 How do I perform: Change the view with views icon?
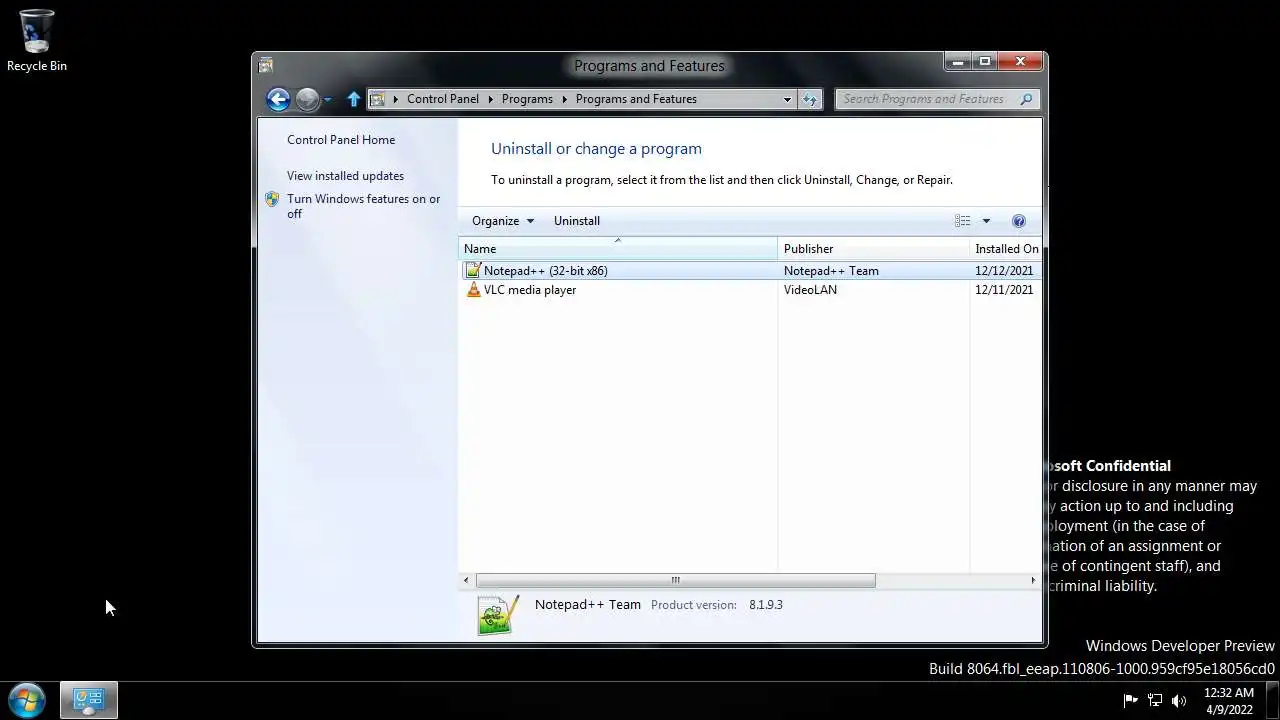[x=962, y=221]
